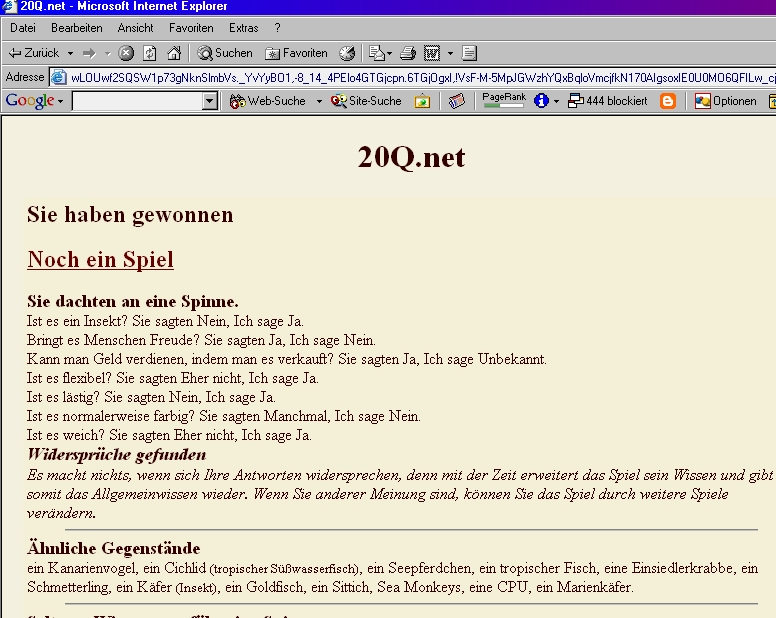Click the 'Ist es flexibel?' line
This screenshot has width=776, height=618.
[x=173, y=378]
